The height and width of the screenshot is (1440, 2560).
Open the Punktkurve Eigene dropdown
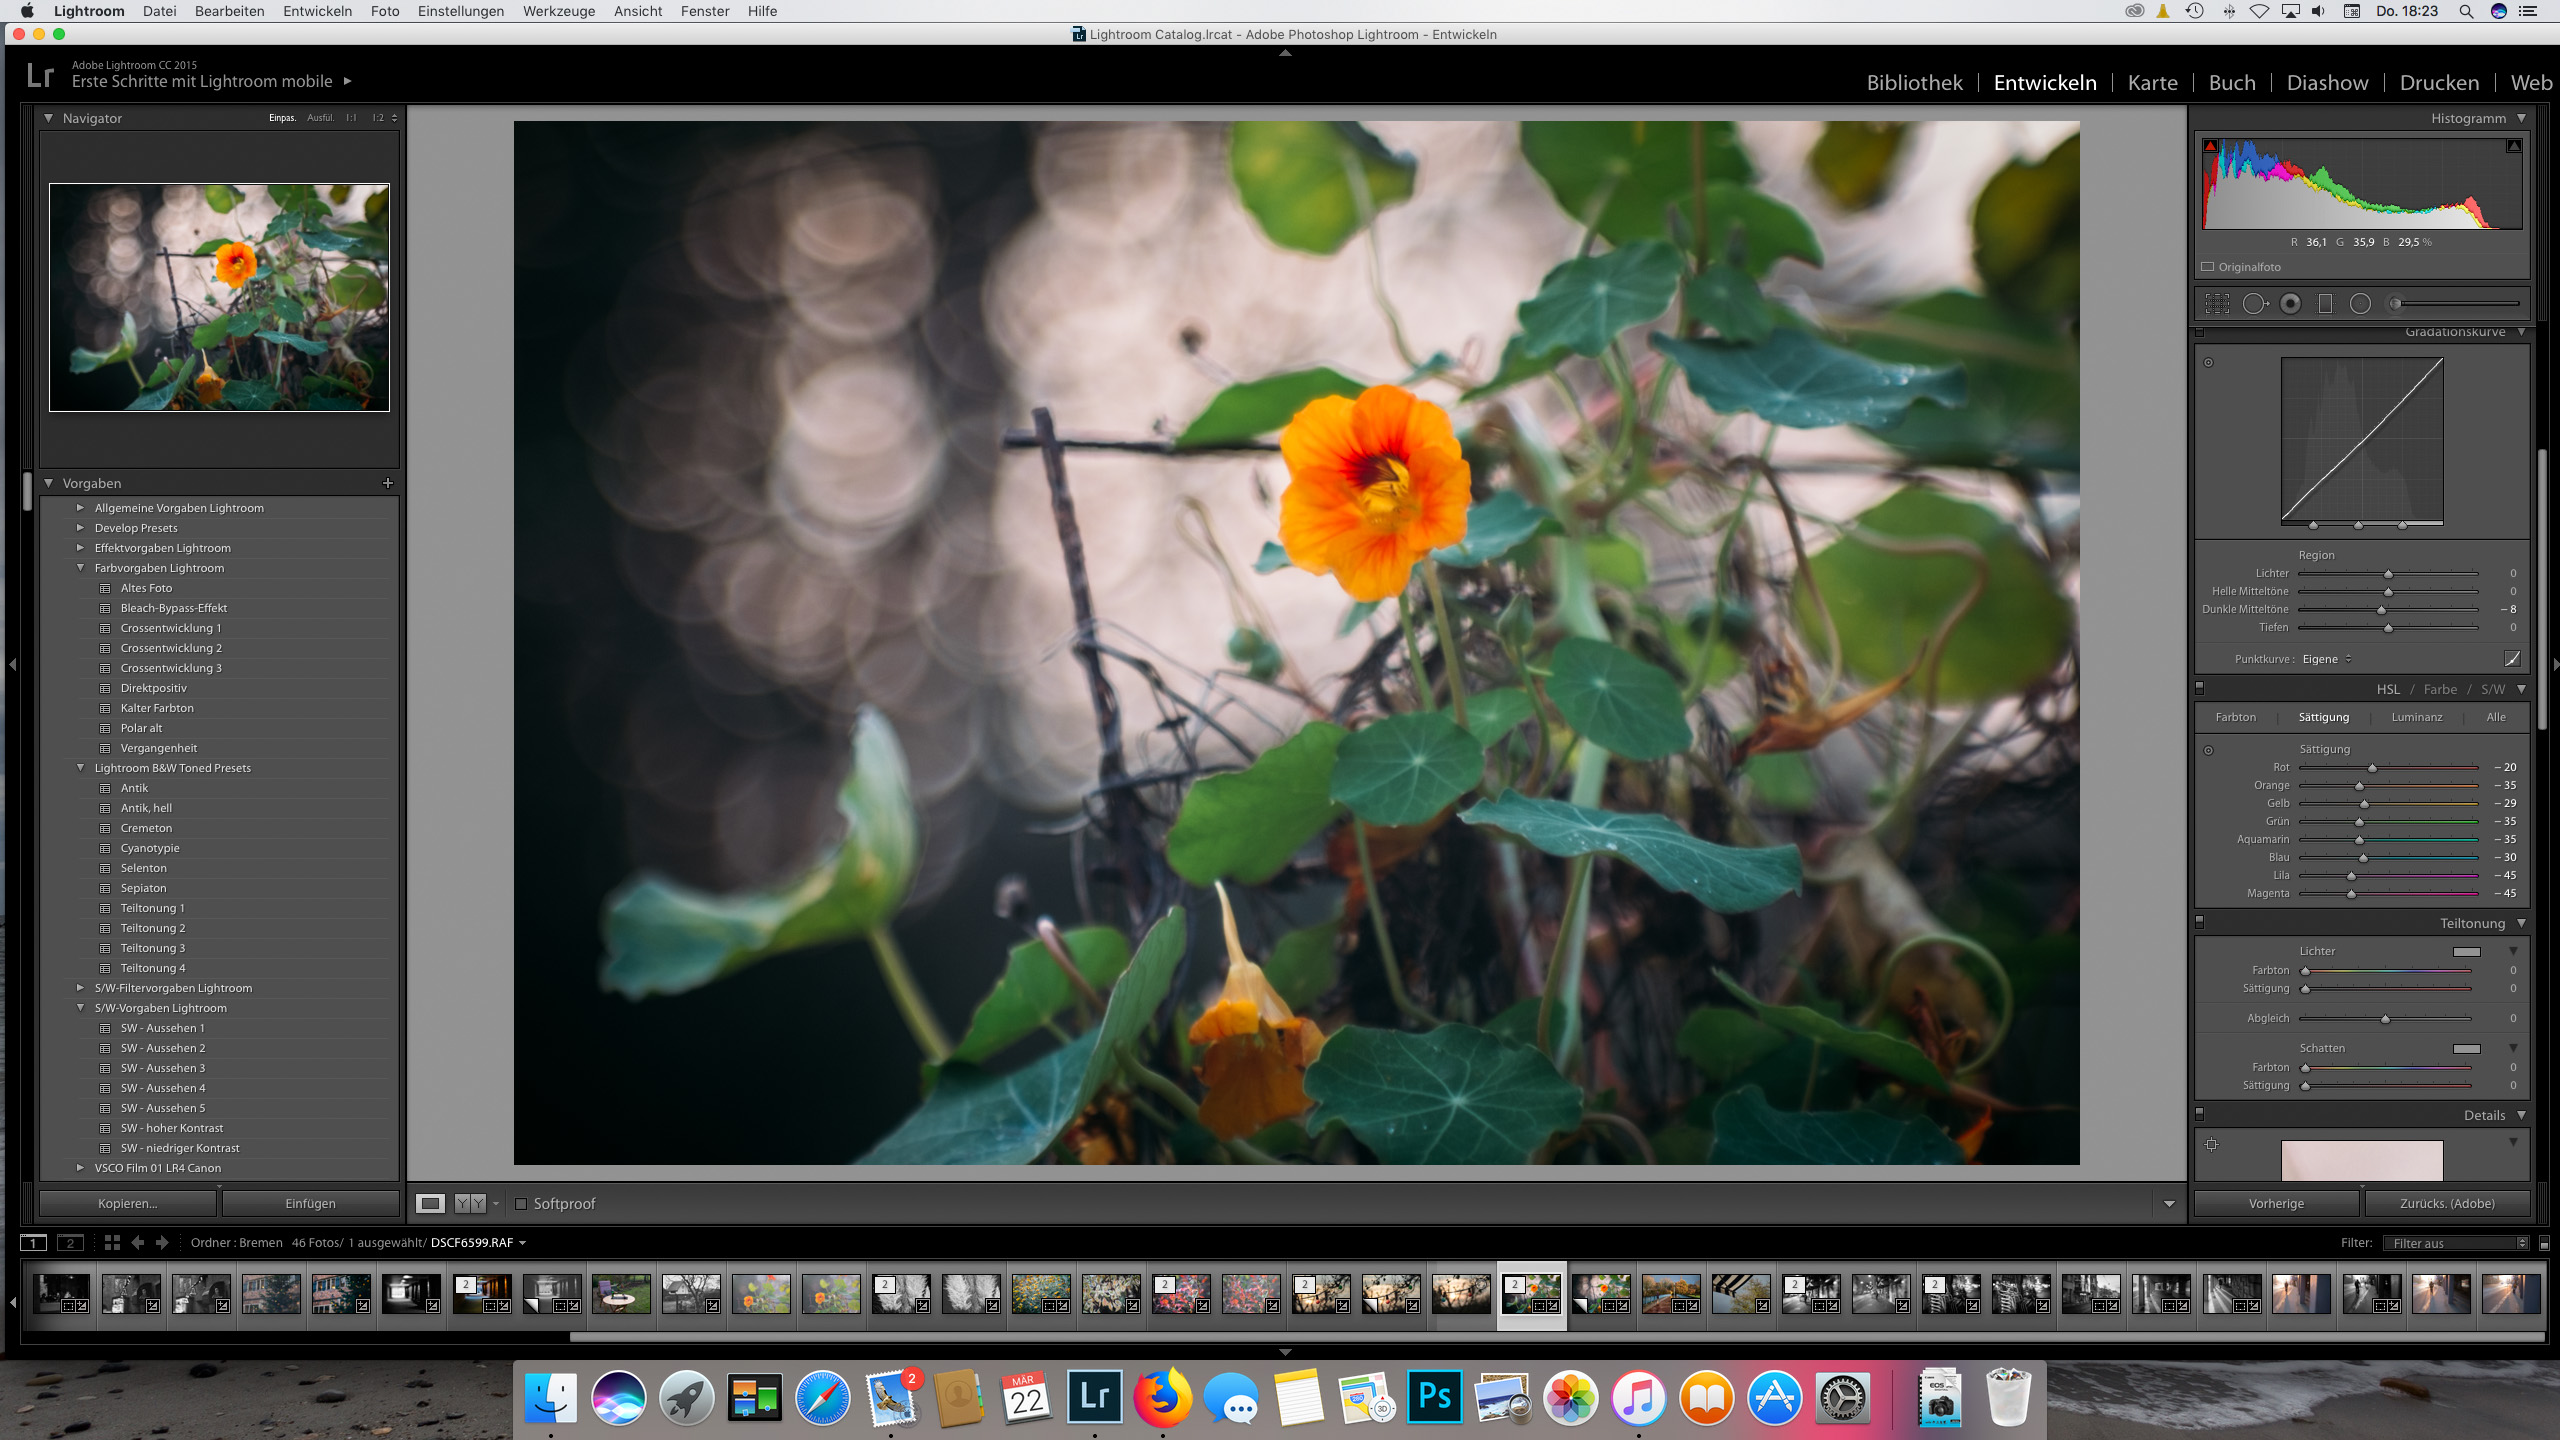[x=2327, y=659]
